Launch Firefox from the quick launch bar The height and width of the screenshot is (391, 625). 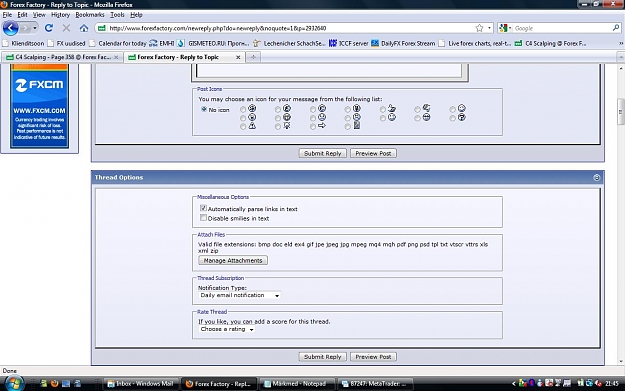pyautogui.click(x=55, y=383)
